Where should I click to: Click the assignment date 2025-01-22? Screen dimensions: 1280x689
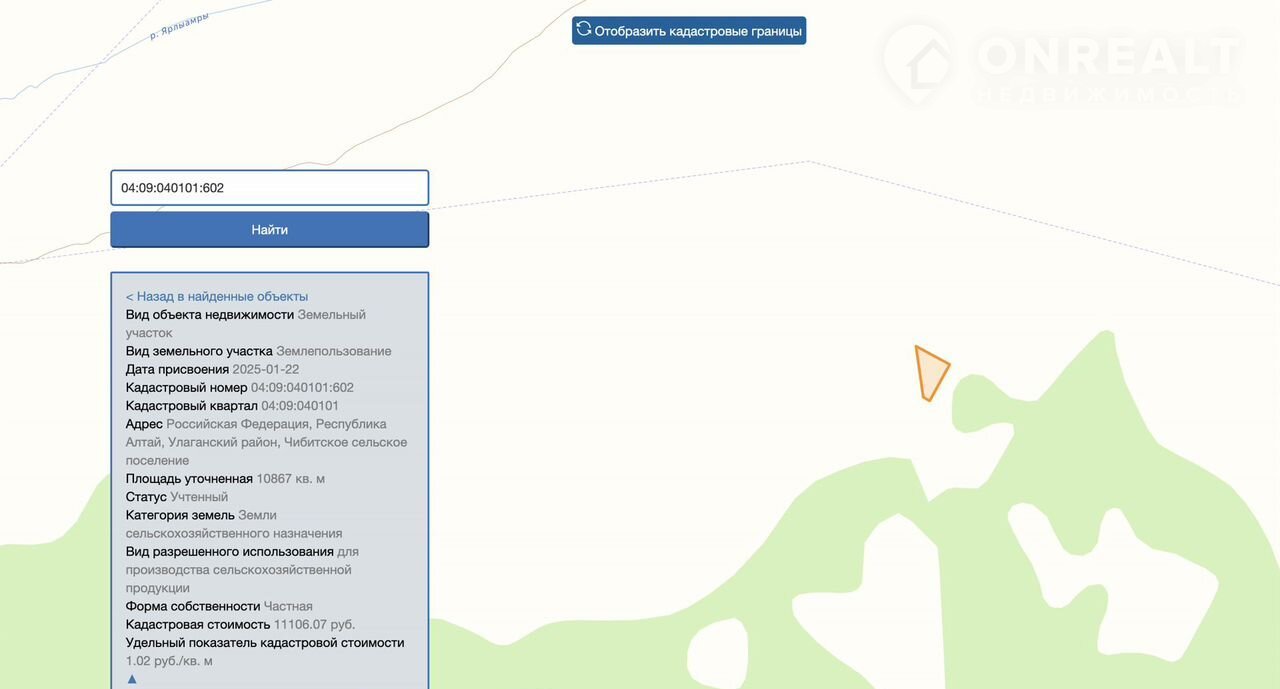tap(266, 369)
